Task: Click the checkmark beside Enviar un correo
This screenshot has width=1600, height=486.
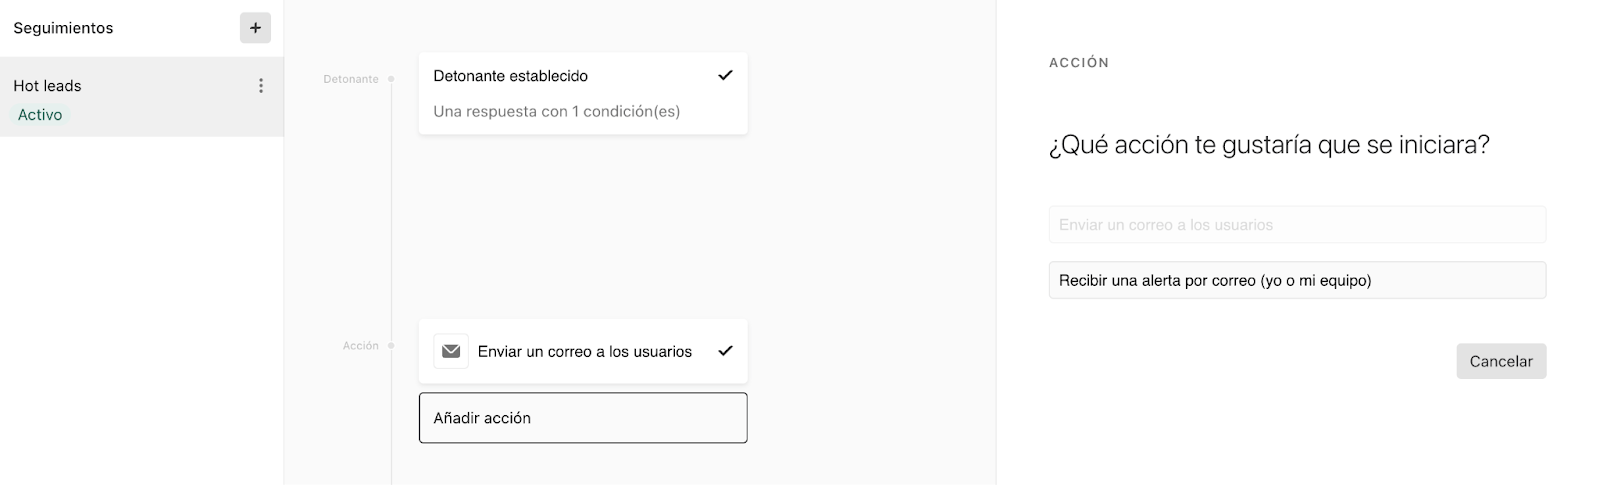Action: (x=725, y=351)
